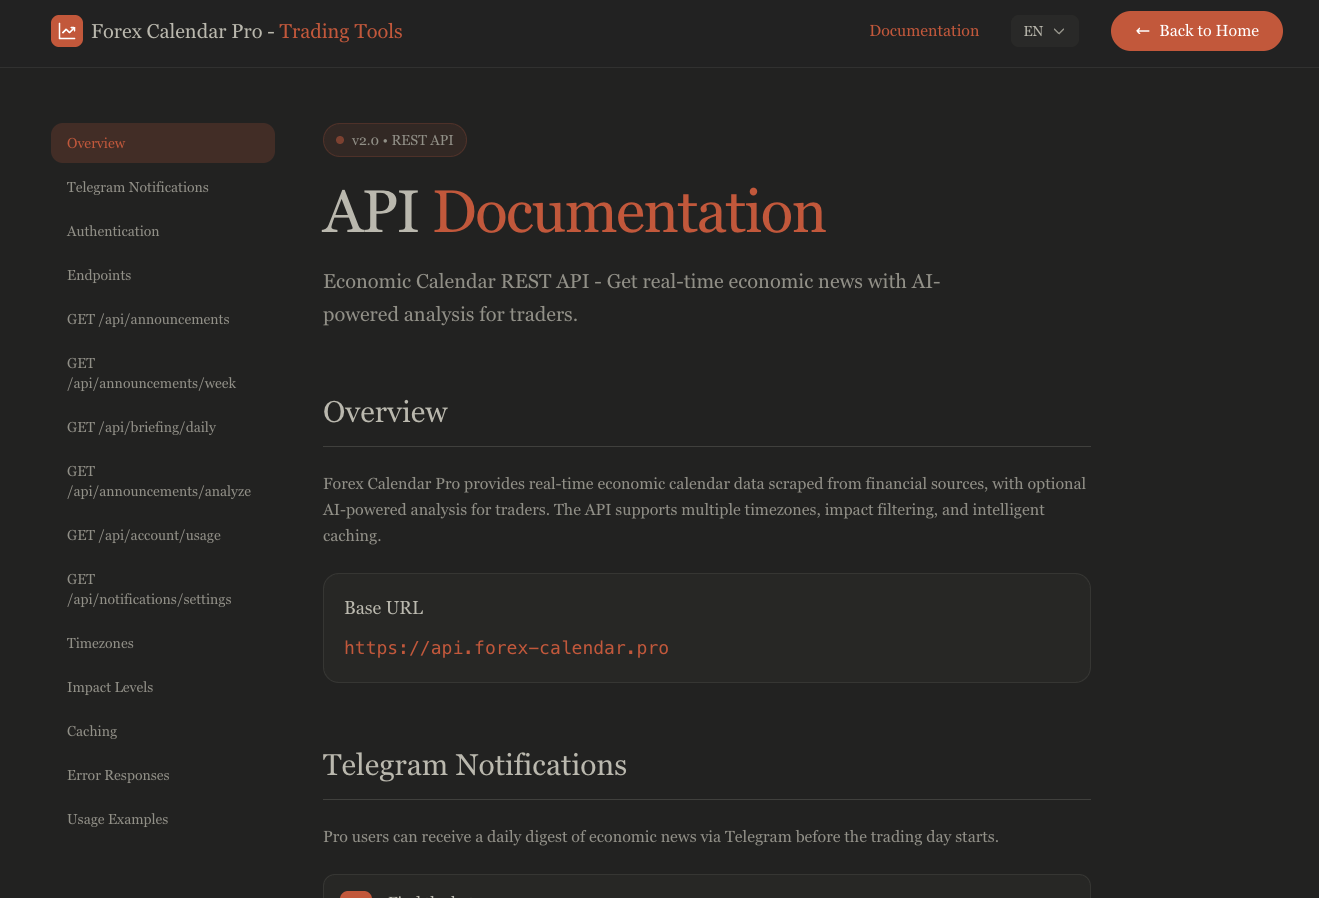Open Usage Examples in the sidebar
This screenshot has width=1319, height=898.
(x=163, y=819)
